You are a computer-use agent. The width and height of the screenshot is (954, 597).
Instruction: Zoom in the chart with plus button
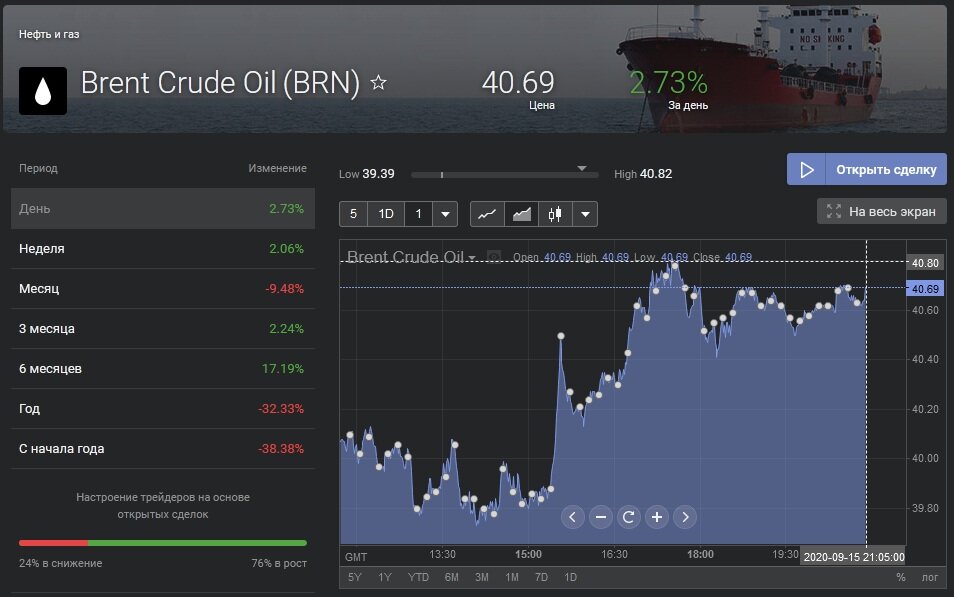(x=656, y=517)
